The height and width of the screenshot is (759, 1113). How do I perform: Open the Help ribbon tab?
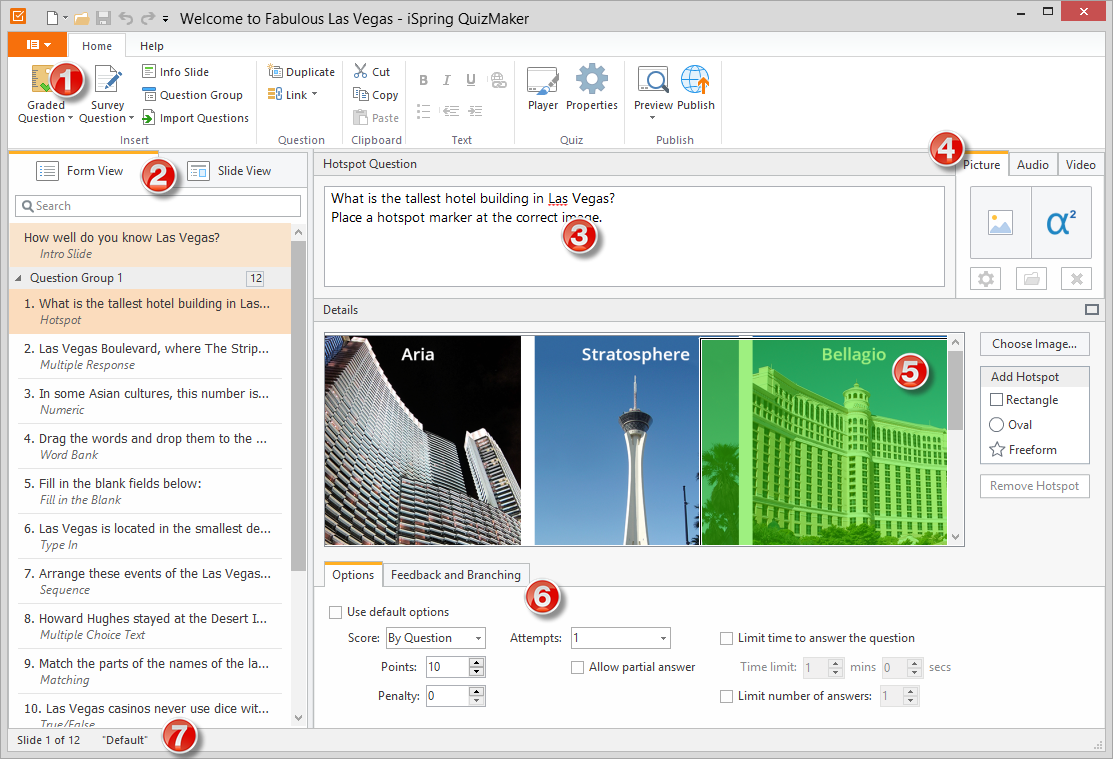pyautogui.click(x=152, y=46)
